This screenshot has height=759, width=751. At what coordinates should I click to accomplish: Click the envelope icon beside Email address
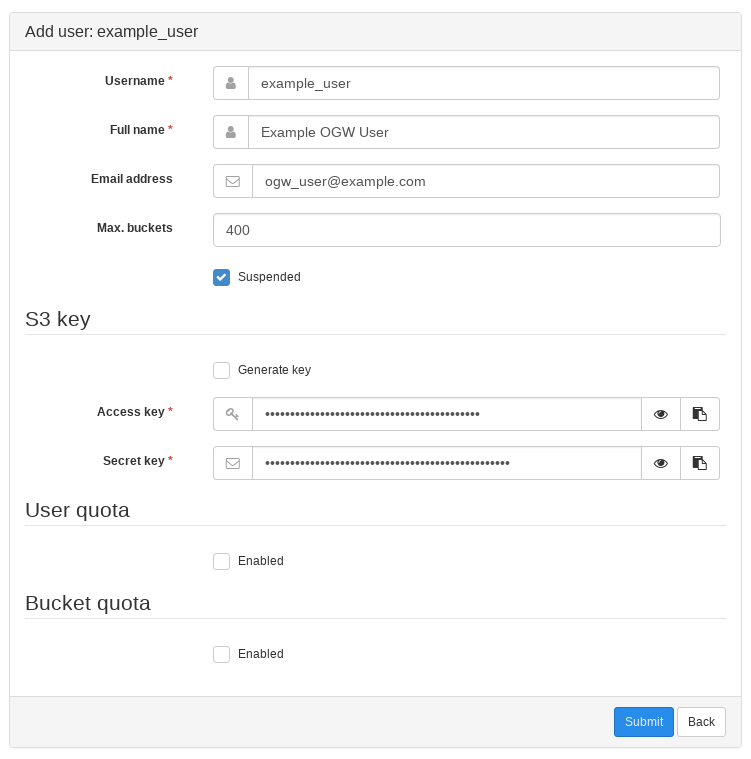(x=233, y=181)
